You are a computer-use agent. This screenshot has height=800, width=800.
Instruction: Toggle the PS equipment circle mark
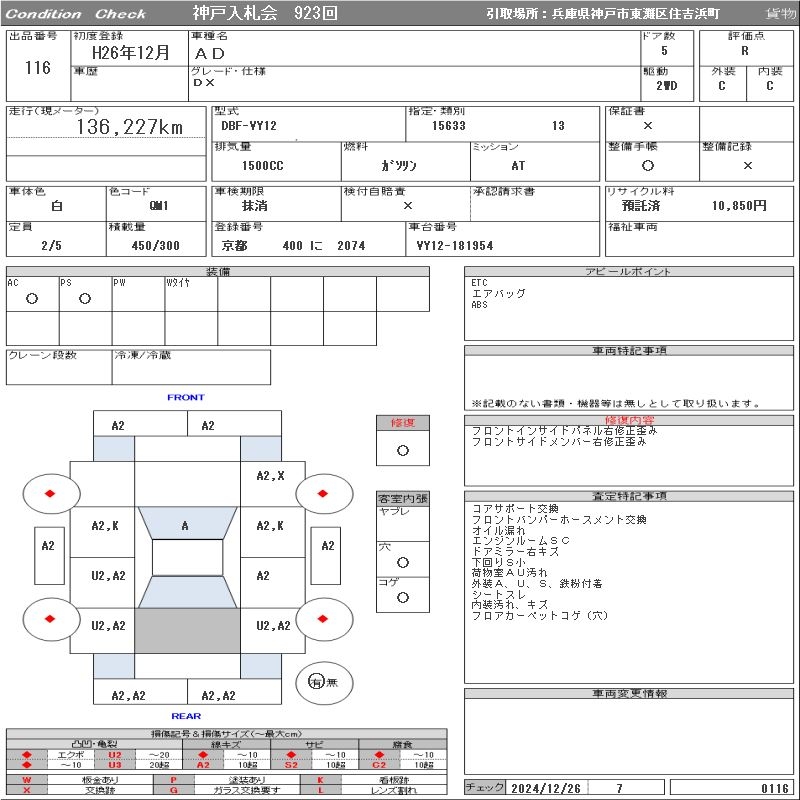pos(85,298)
